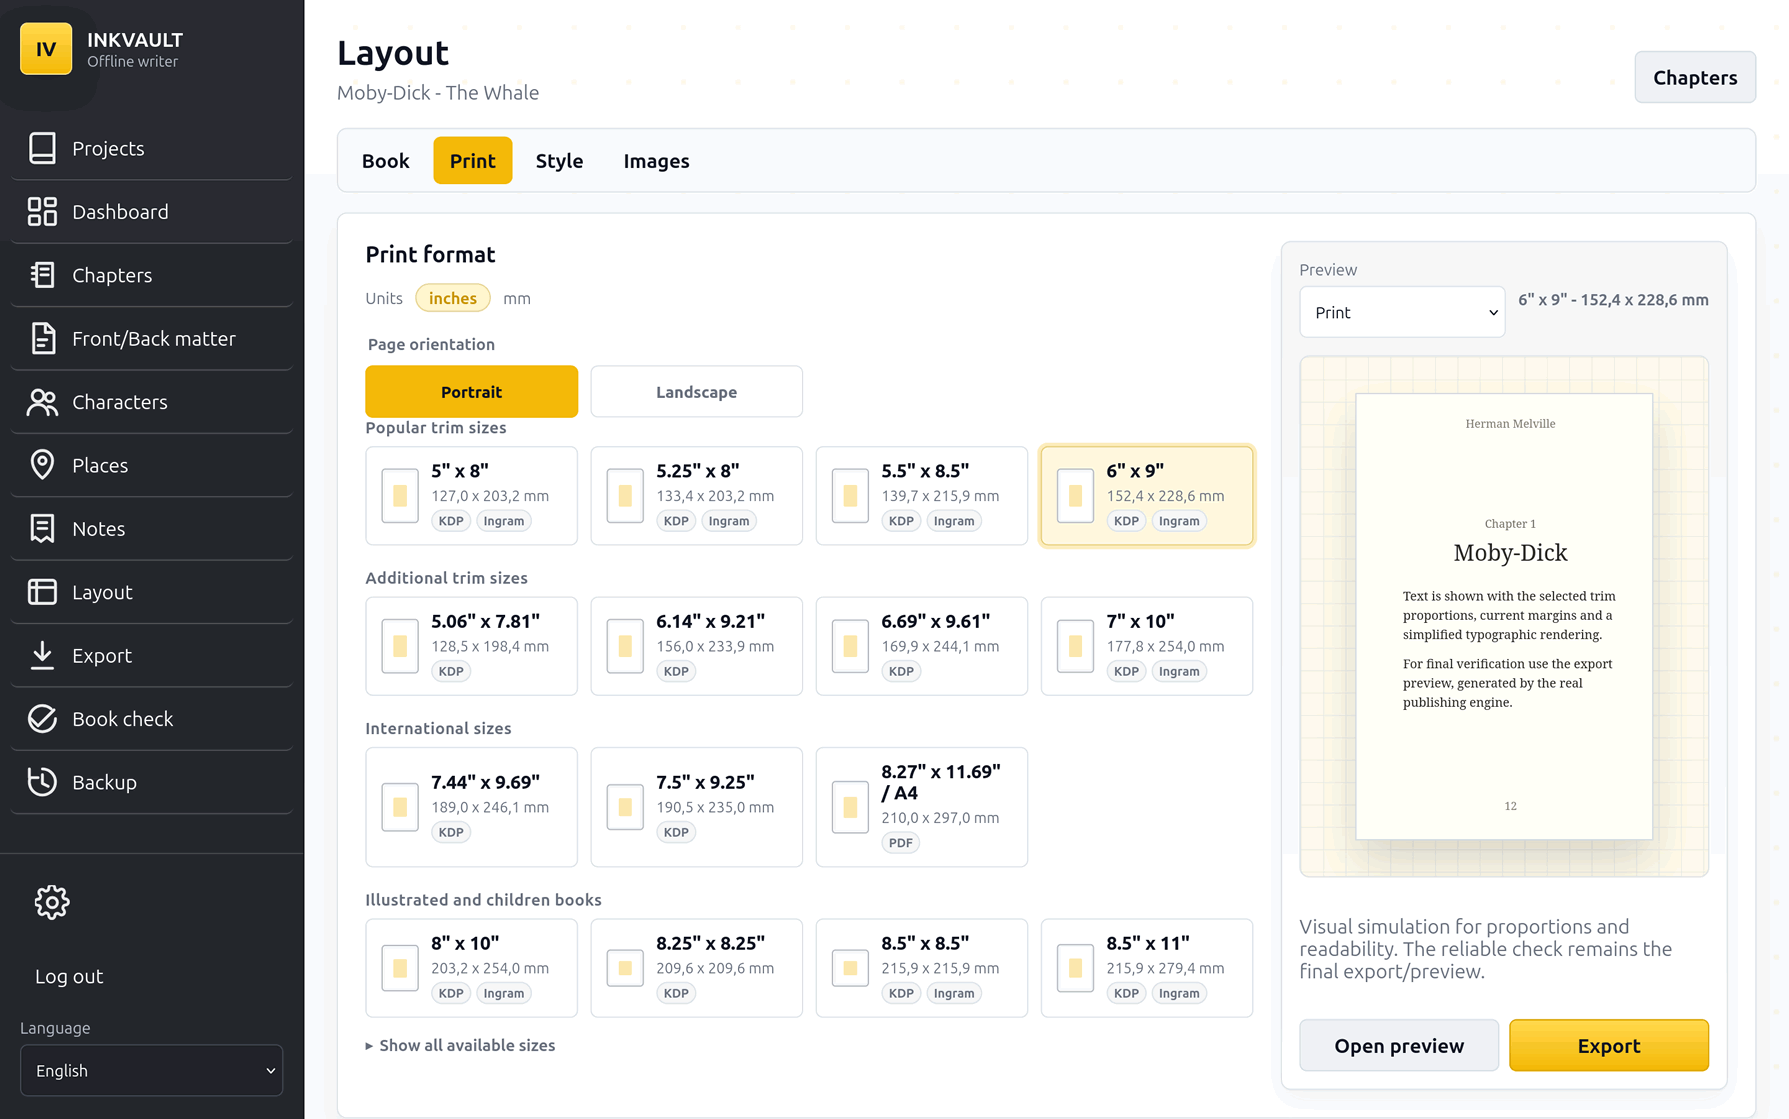Screen dimensions: 1789x1119
Task: Click square page icon on 8.25" x 8.25" card
Action: point(625,968)
